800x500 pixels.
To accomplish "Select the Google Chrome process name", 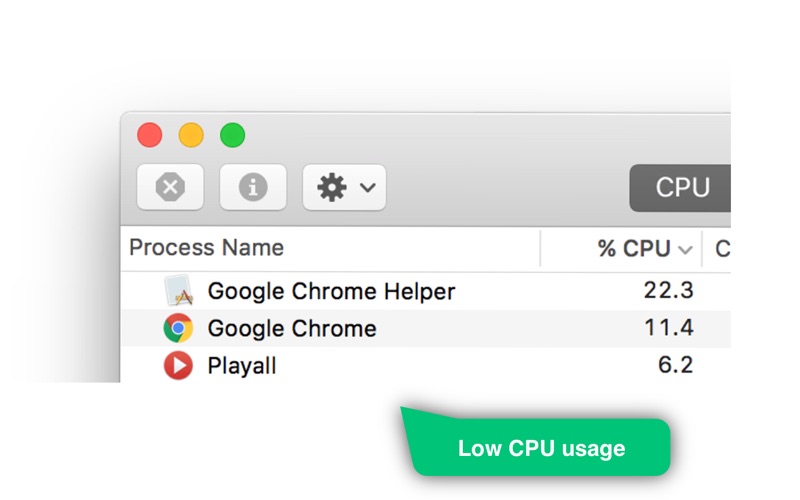I will point(292,328).
